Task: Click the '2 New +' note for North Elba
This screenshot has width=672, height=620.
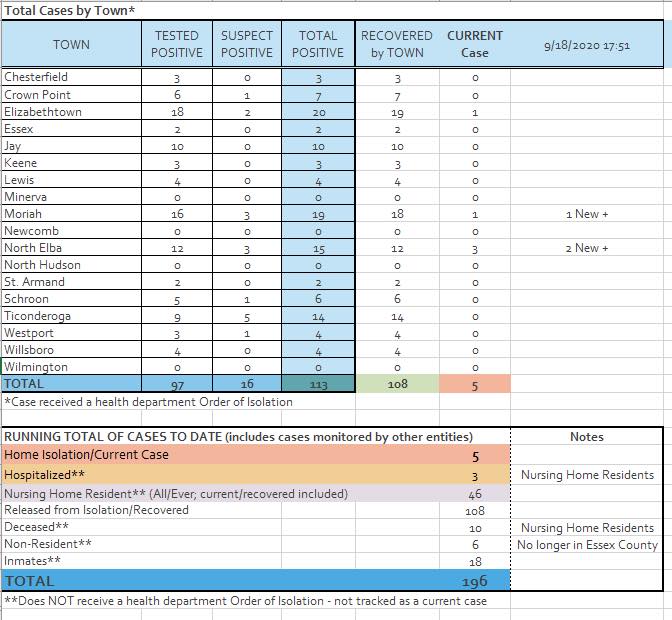Action: click(x=587, y=248)
